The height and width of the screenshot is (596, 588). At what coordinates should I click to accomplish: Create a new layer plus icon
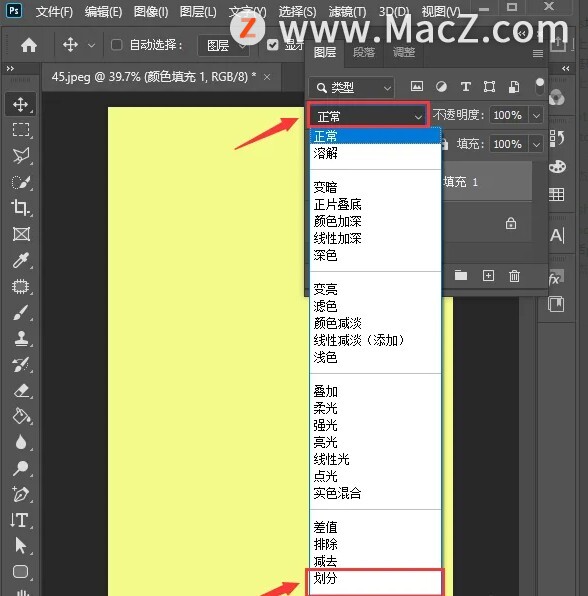[x=488, y=276]
